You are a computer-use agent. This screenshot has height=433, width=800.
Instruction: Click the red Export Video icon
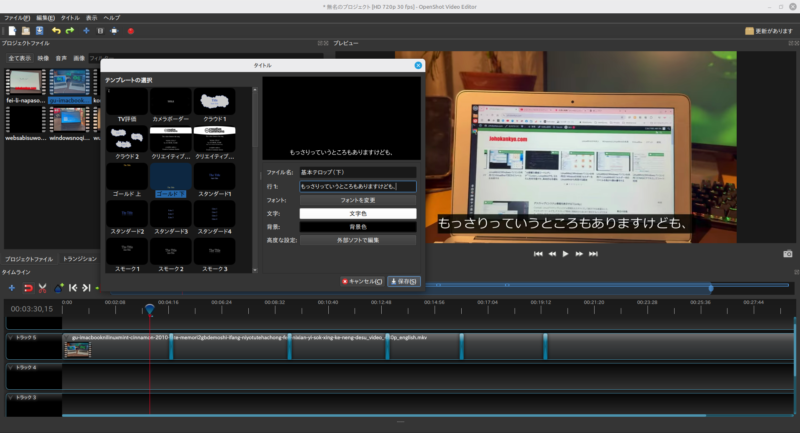click(x=131, y=31)
